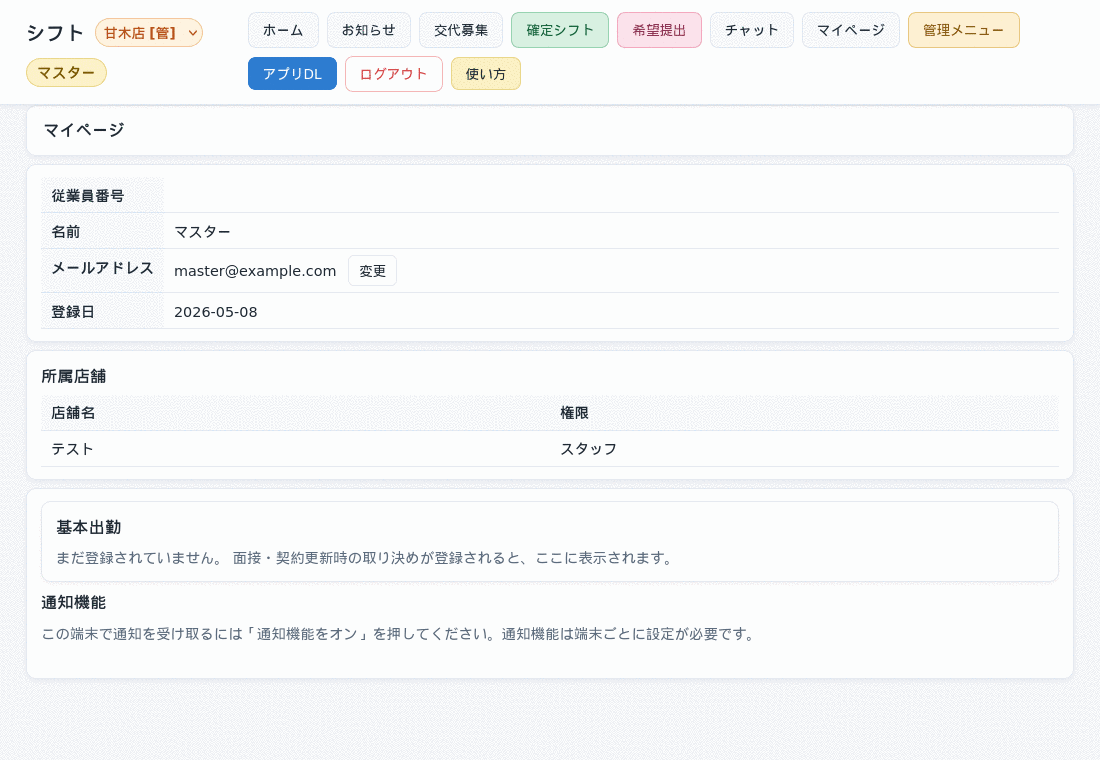Click 通知機能 heading
This screenshot has height=760, width=1100.
pyautogui.click(x=74, y=603)
